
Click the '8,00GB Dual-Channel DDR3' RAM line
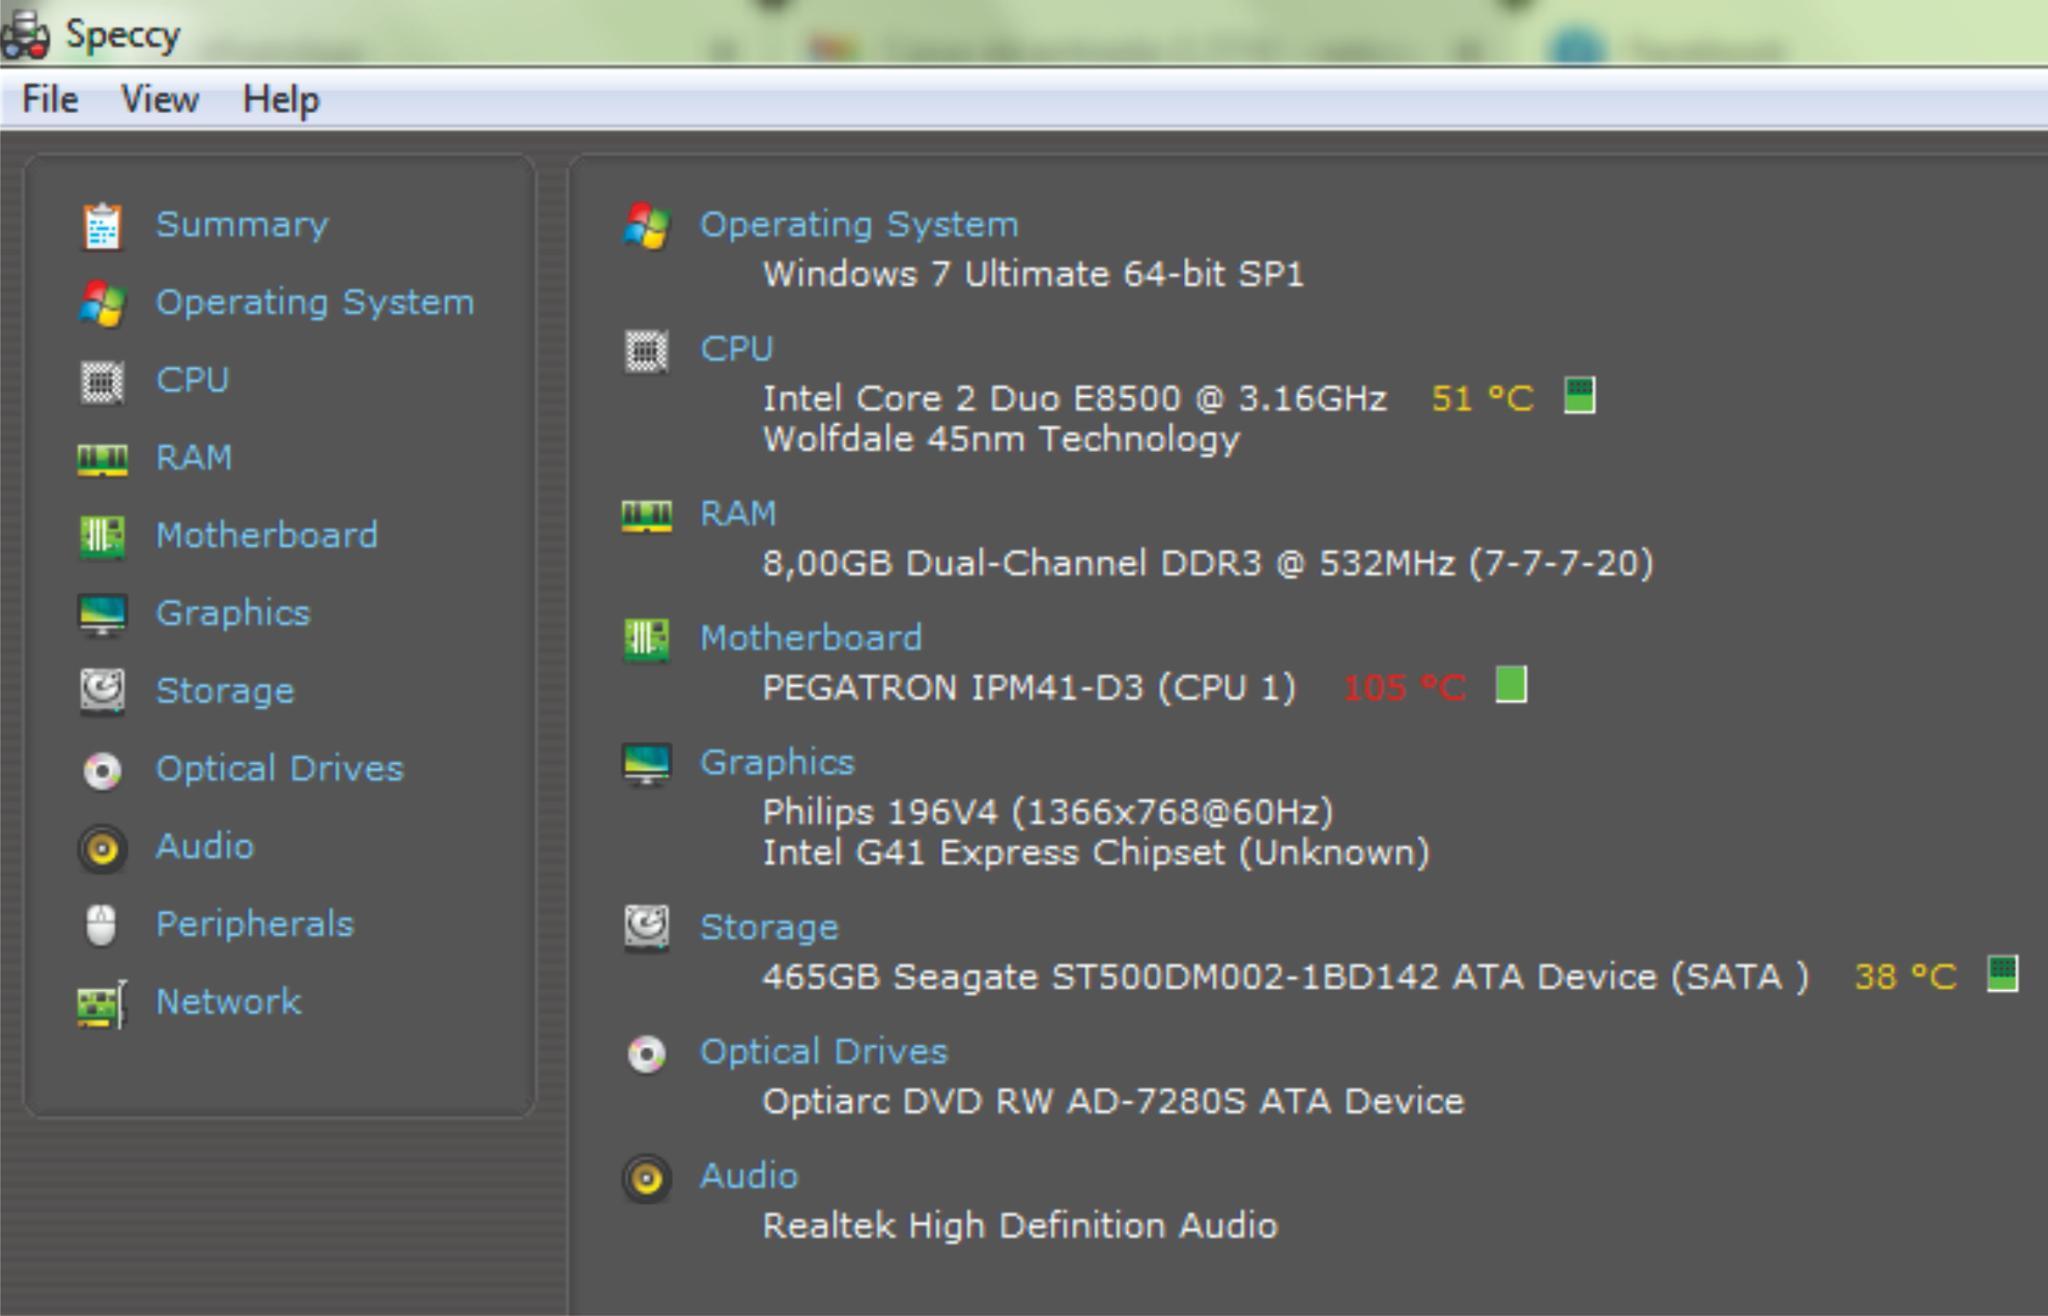pyautogui.click(x=1208, y=563)
